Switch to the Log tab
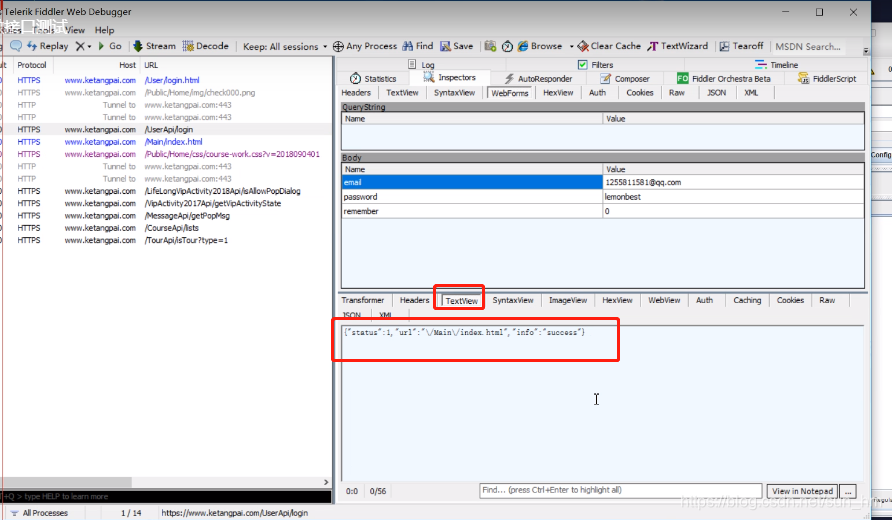This screenshot has height=520, width=892. click(422, 65)
